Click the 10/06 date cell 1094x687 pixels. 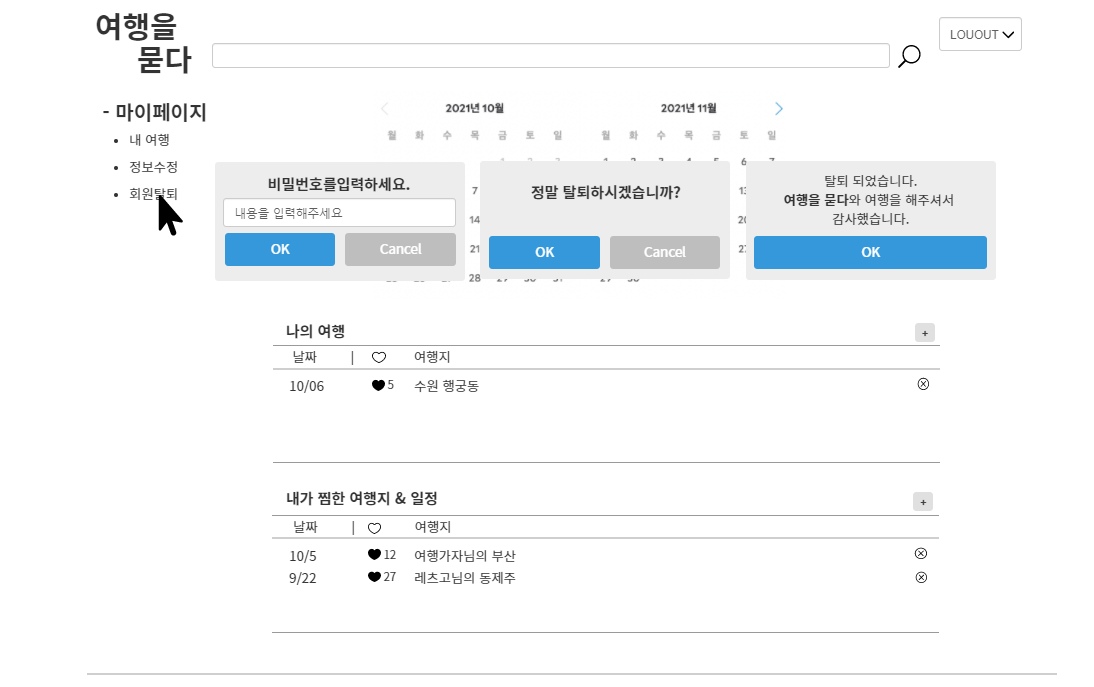click(x=307, y=386)
